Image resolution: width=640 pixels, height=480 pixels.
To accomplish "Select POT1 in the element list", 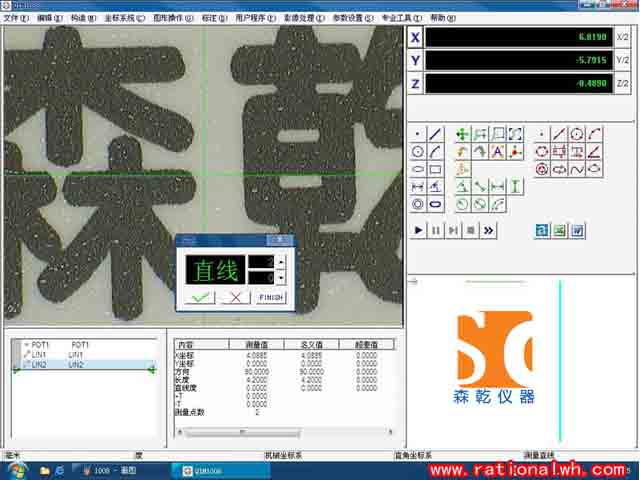I will [x=83, y=345].
